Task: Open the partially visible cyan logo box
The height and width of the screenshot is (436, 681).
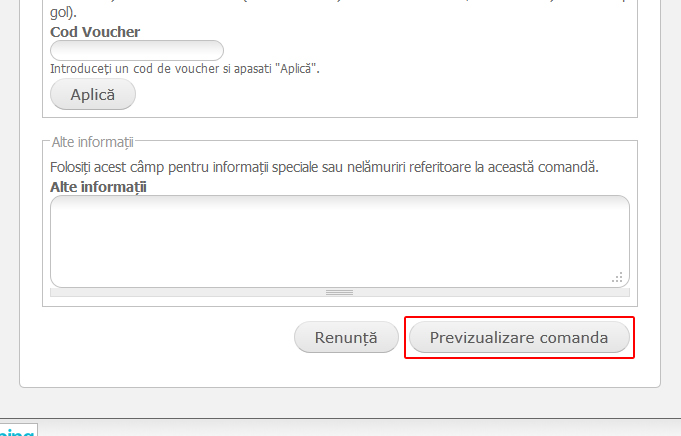Action: point(19,430)
